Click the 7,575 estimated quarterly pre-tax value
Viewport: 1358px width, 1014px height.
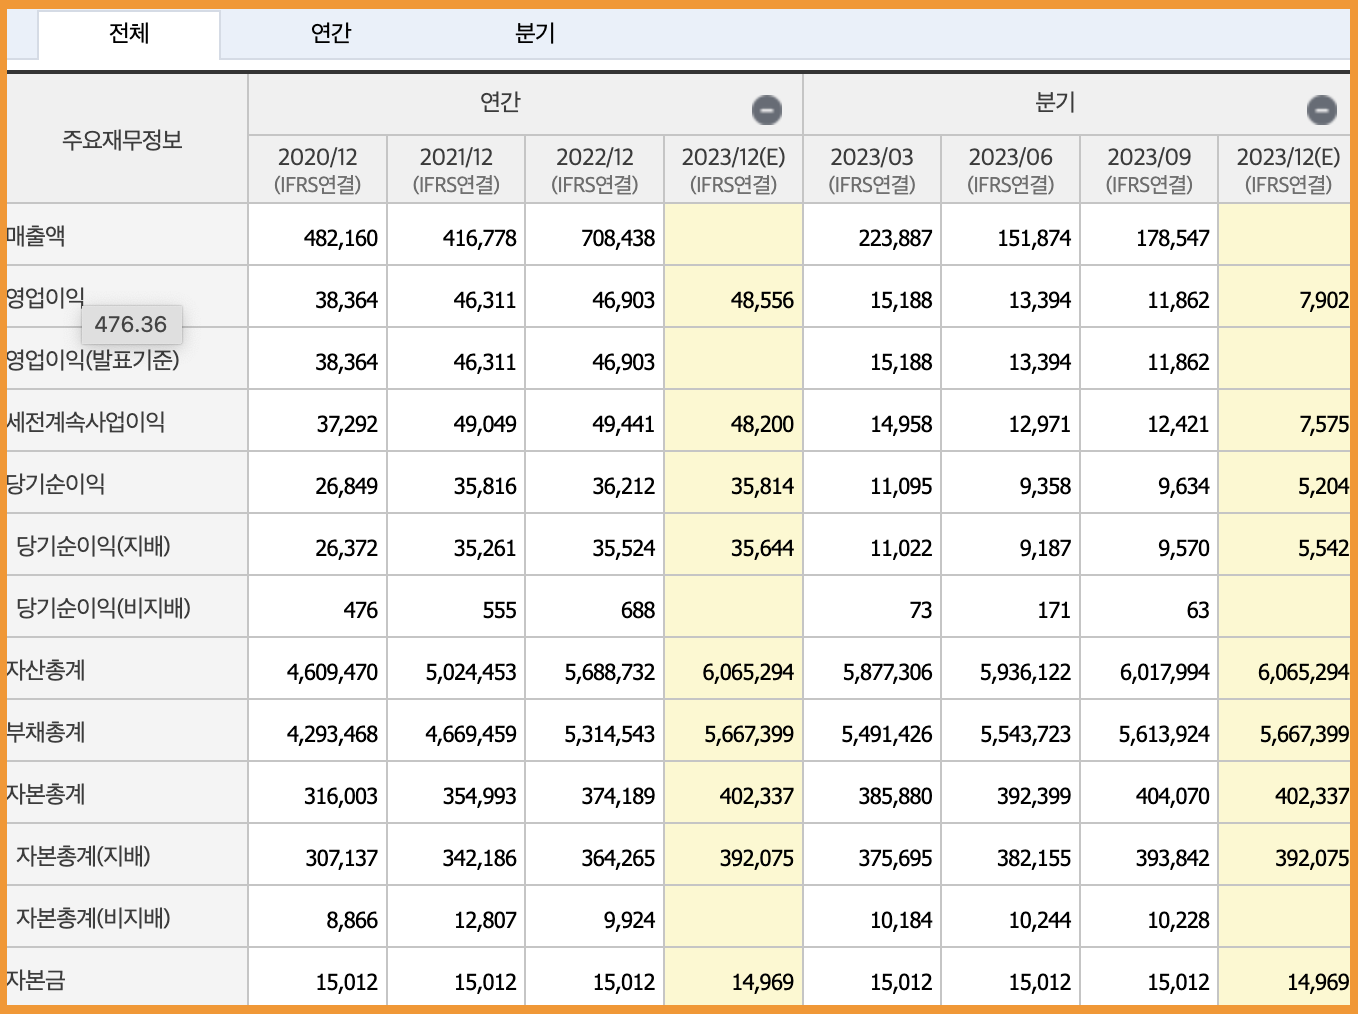tap(1324, 424)
